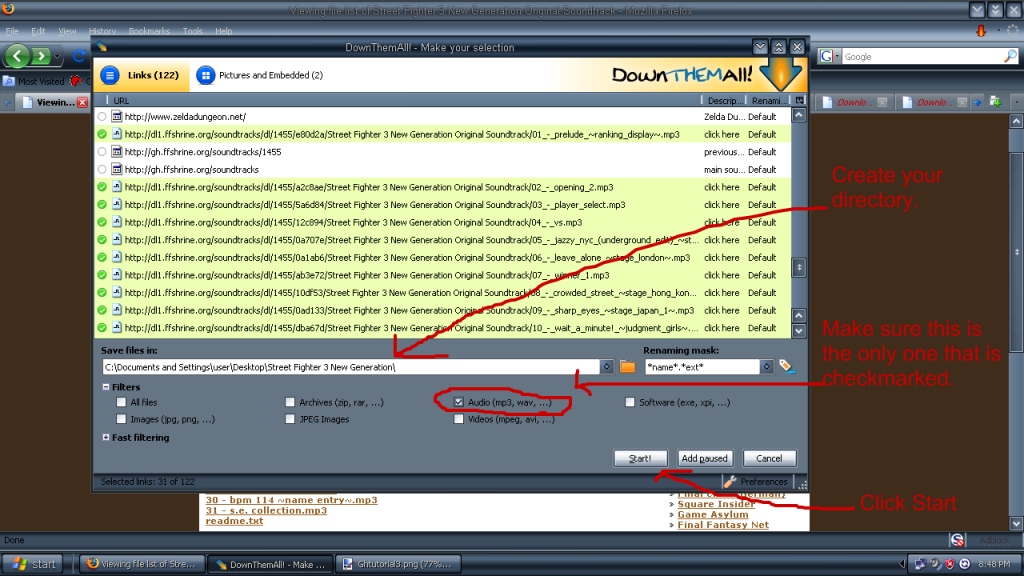Open the Preferences link
Screen dimensions: 1024x576
763,482
